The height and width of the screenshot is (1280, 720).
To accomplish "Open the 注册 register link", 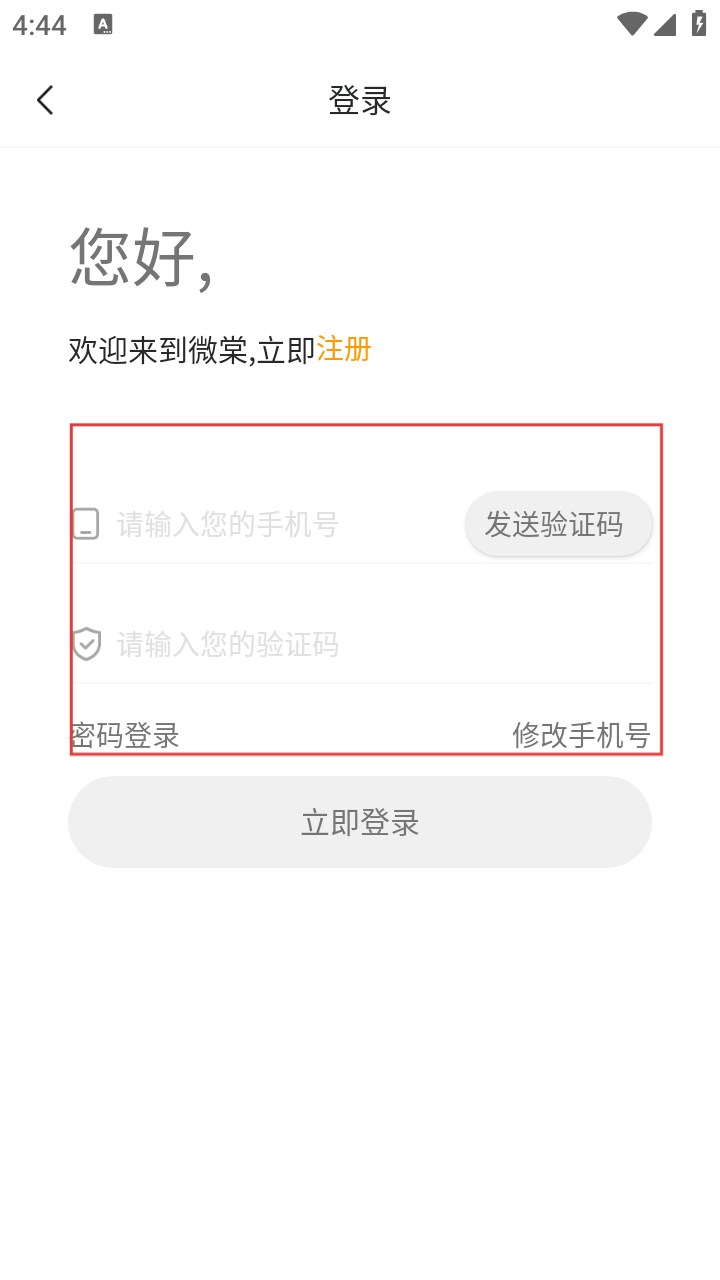I will pos(344,349).
